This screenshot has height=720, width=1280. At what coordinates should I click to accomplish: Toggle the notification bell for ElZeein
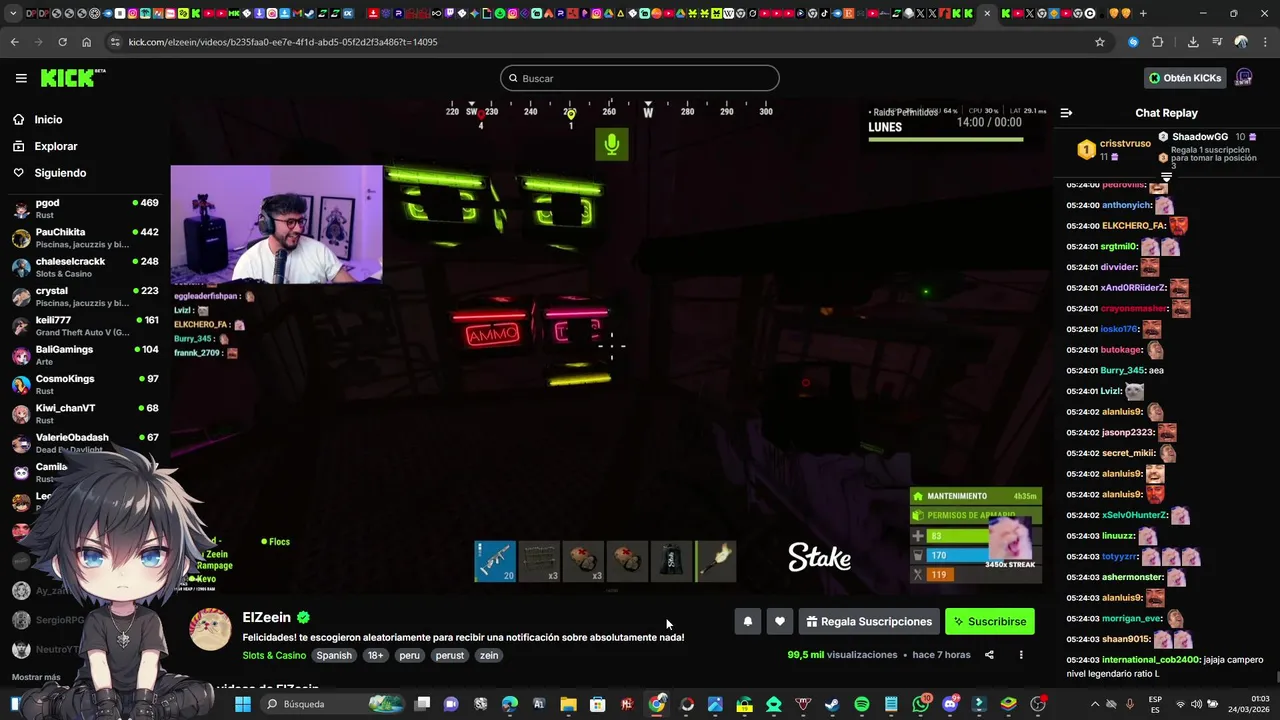[747, 621]
